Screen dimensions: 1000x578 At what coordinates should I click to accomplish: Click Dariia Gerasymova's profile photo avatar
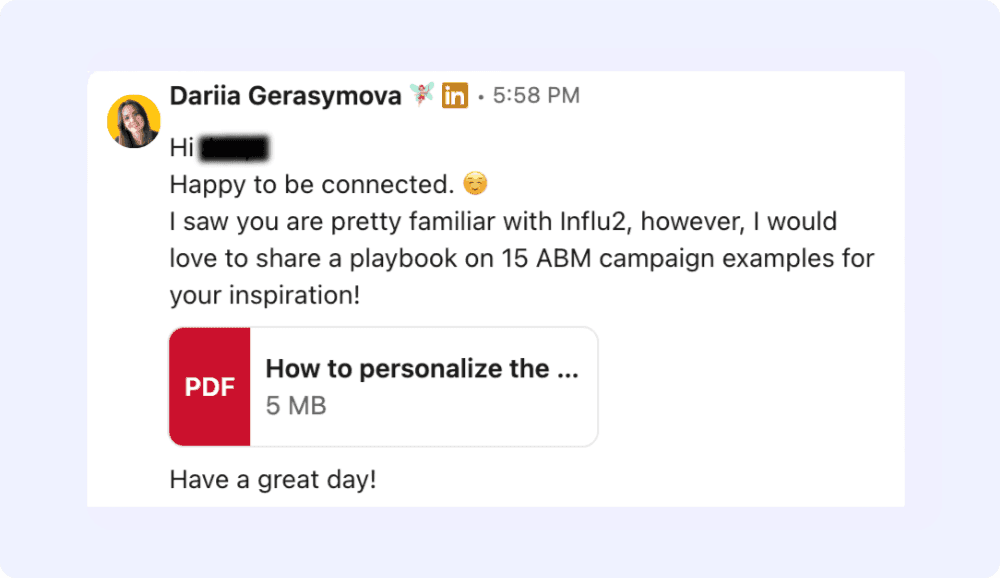[134, 121]
